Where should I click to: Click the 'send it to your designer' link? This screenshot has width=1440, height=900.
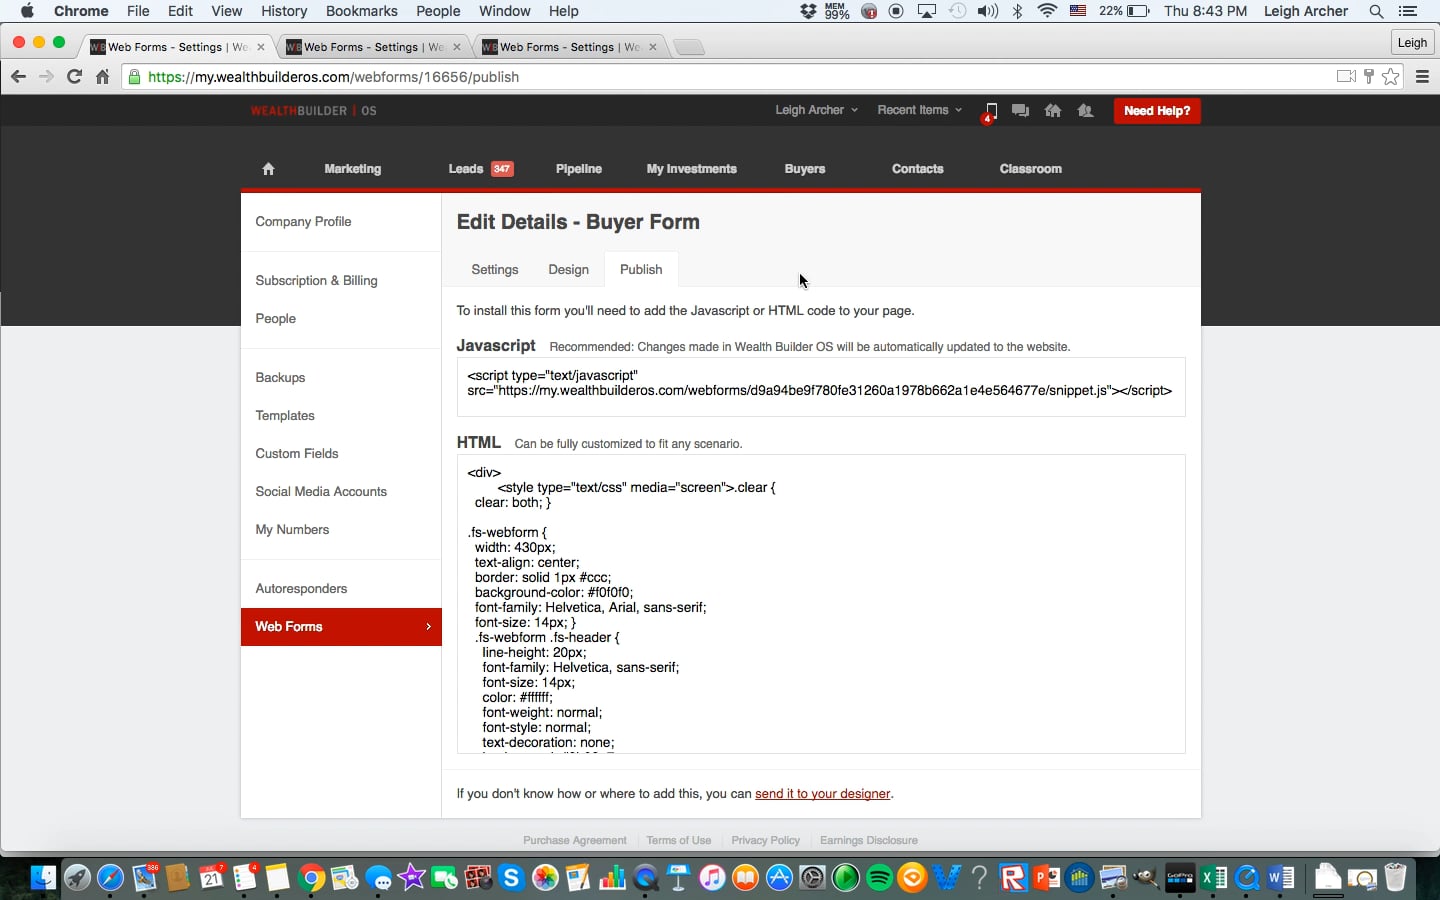[822, 794]
